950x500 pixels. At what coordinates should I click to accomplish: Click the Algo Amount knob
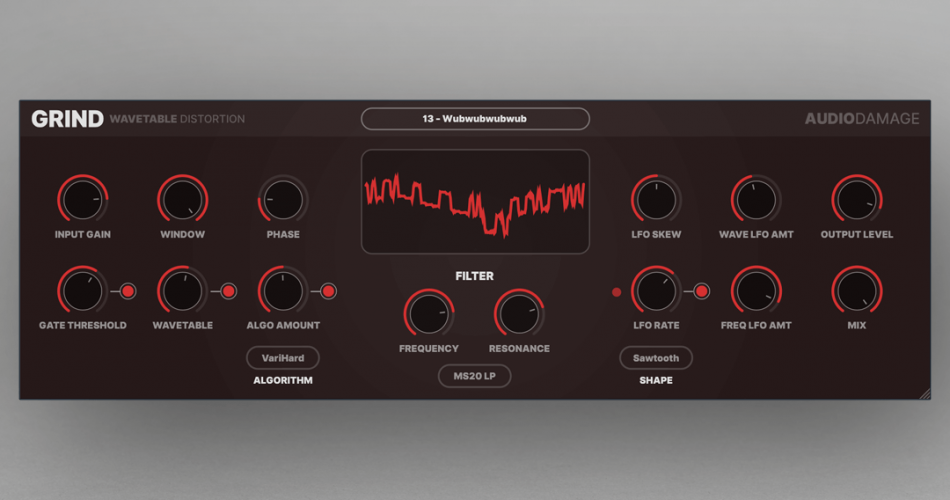click(283, 291)
